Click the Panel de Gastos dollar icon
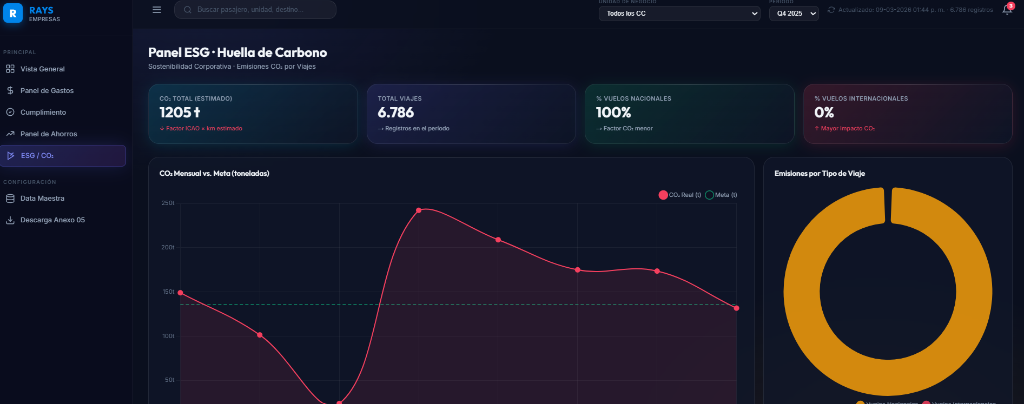The height and width of the screenshot is (404, 1024). pyautogui.click(x=10, y=91)
